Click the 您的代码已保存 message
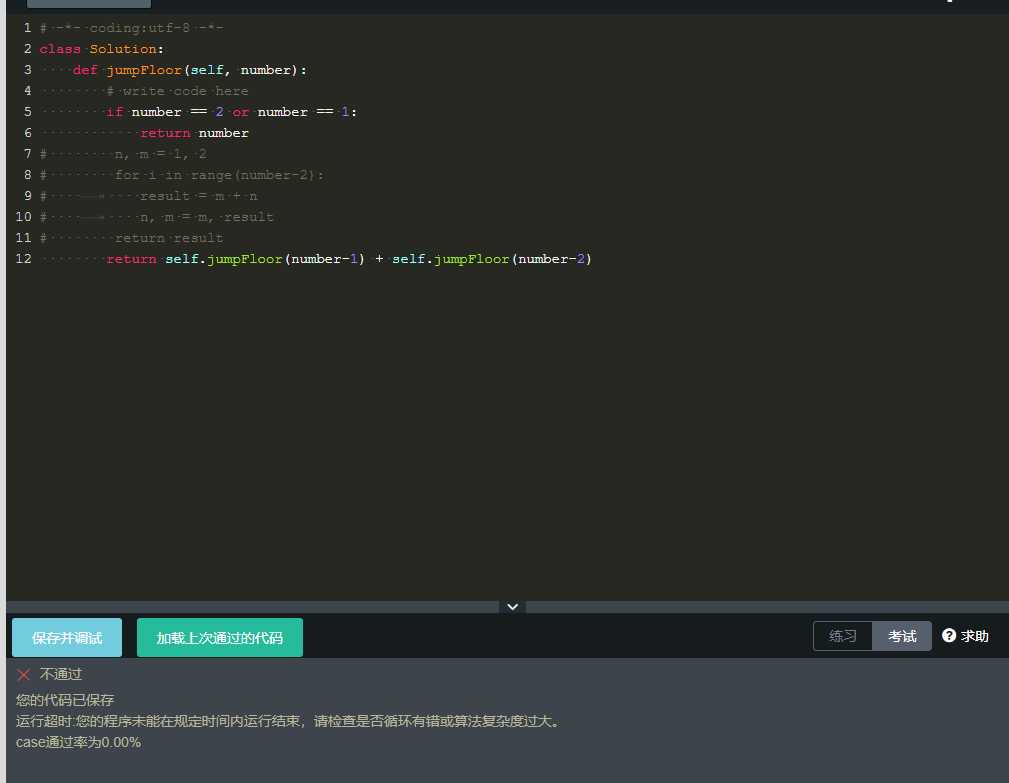The image size is (1009, 783). [x=65, y=699]
